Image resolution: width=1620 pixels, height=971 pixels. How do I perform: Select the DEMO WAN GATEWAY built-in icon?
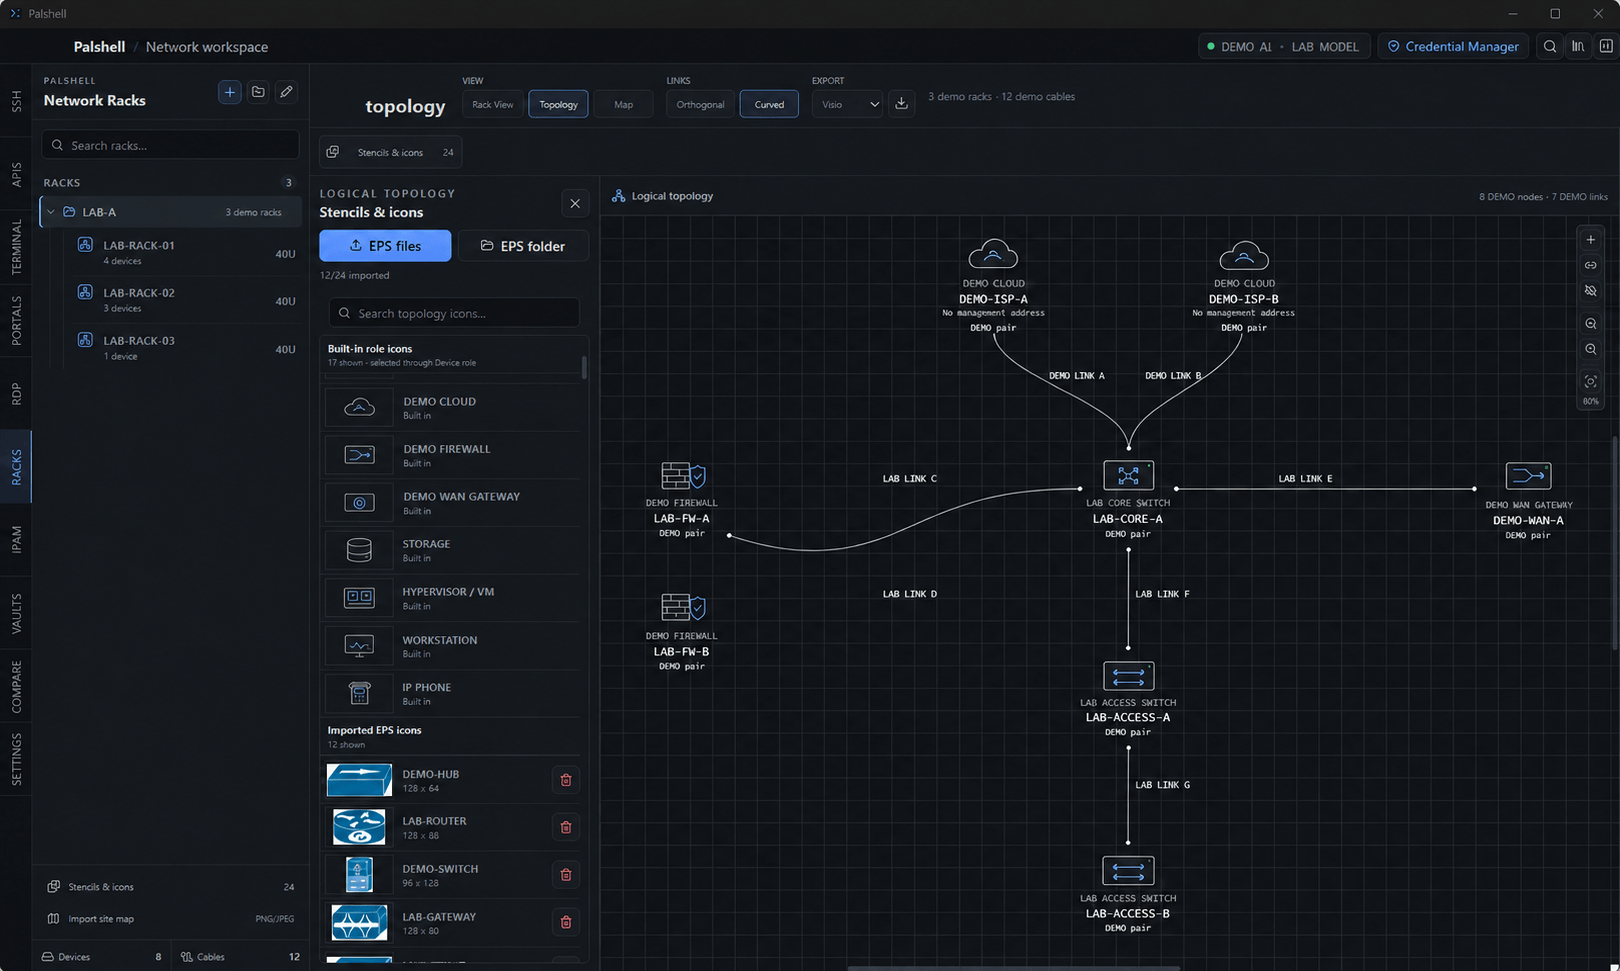pyautogui.click(x=452, y=503)
